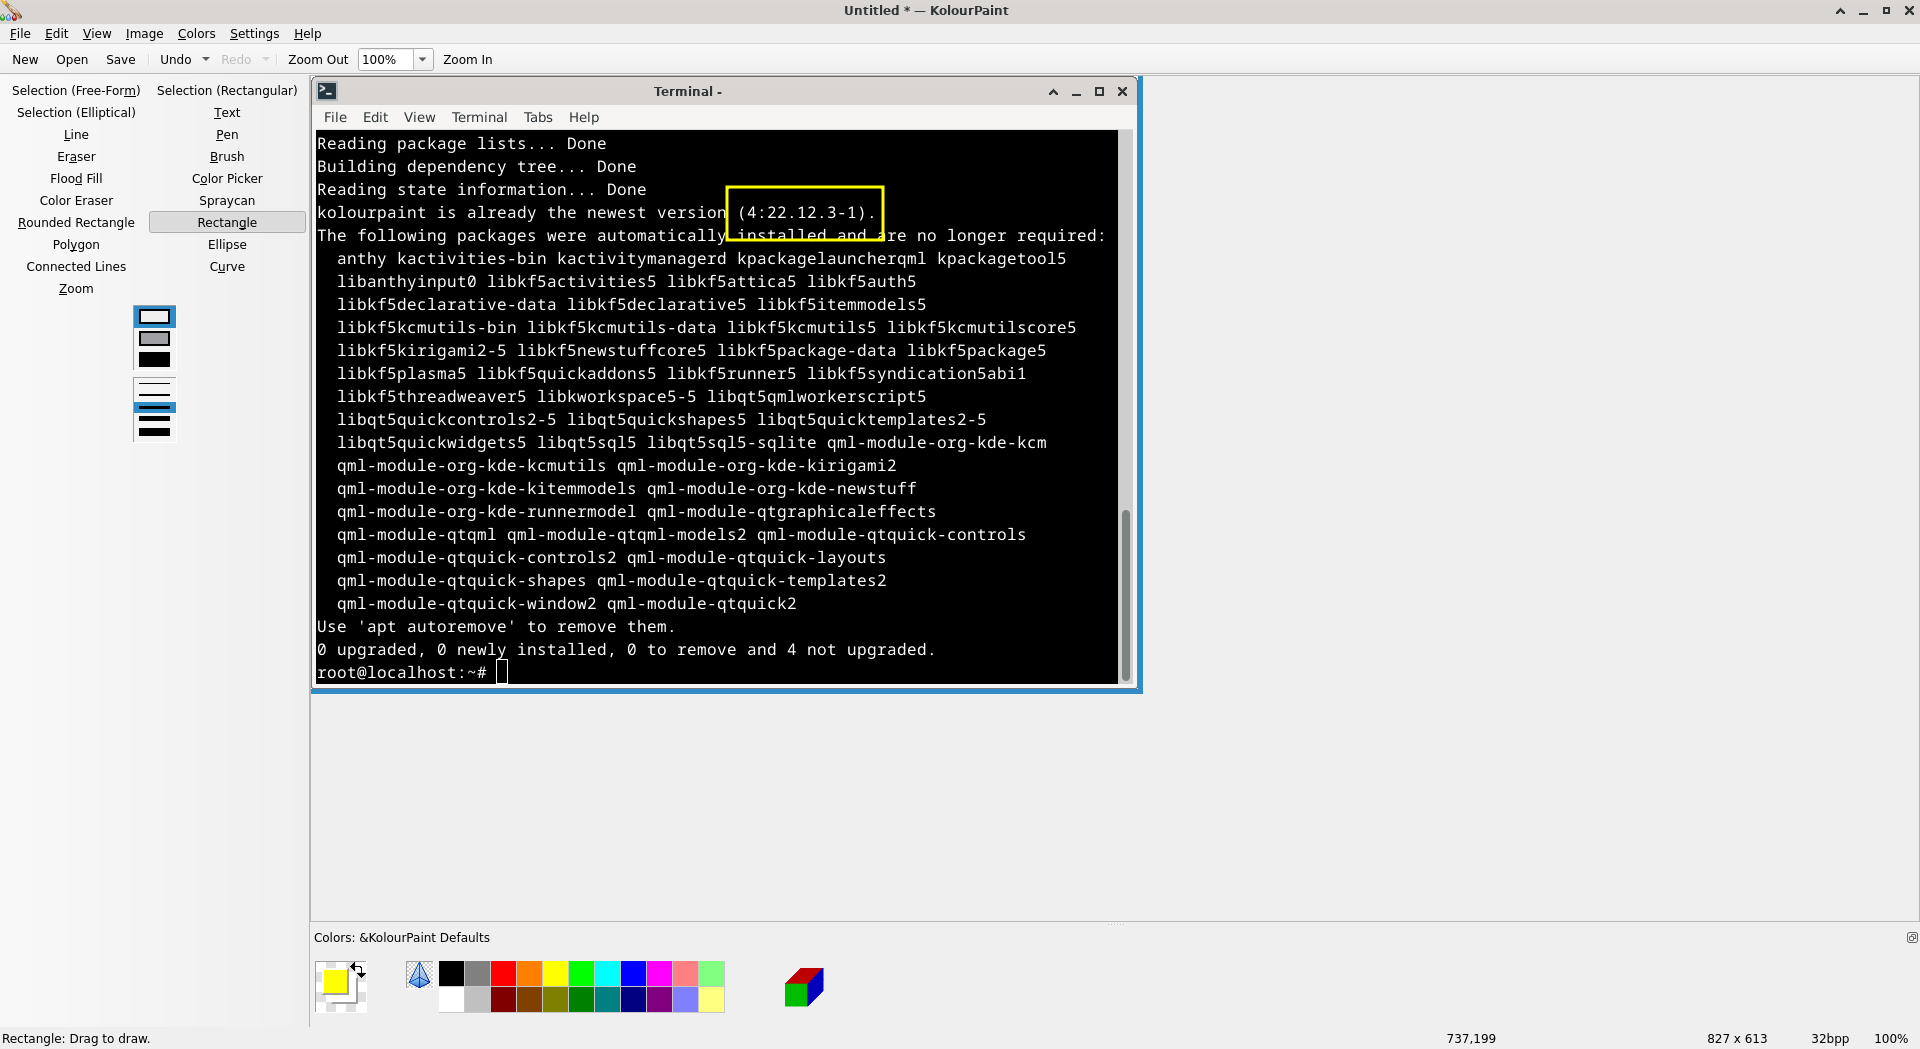Click inside the zoom percentage input field
This screenshot has width=1920, height=1049.
pos(386,60)
